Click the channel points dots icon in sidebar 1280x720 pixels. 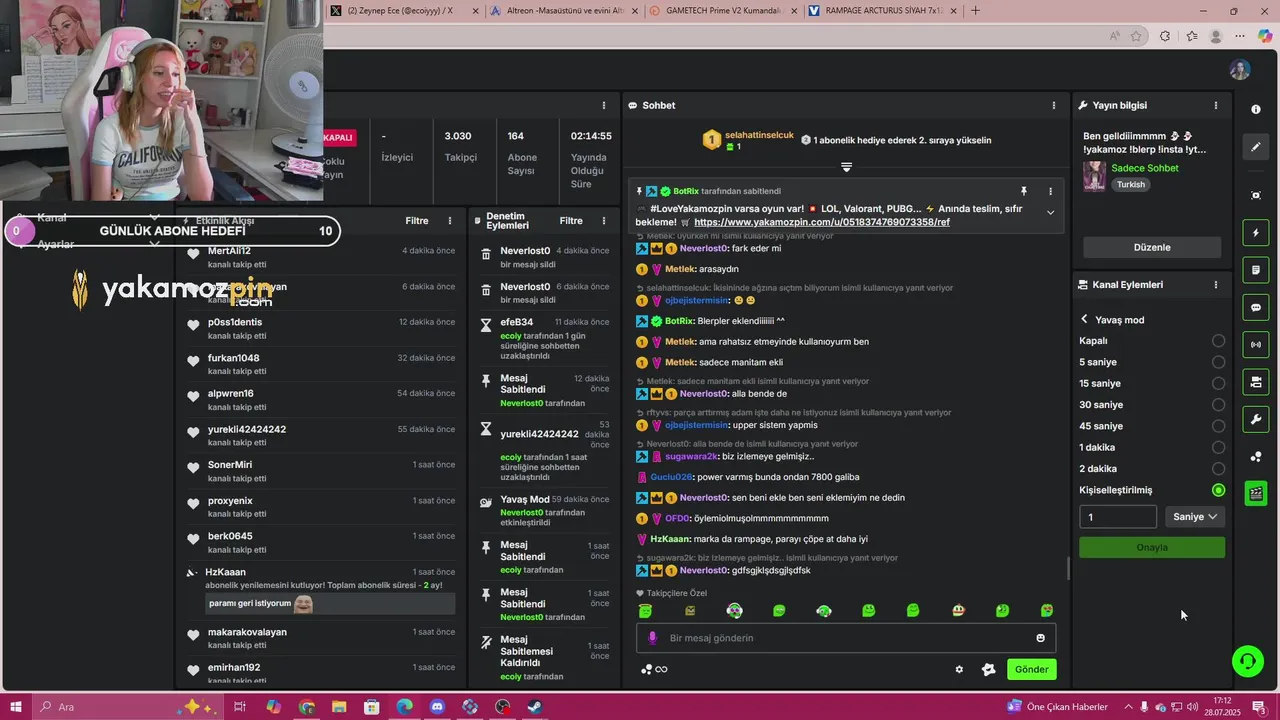tap(1256, 457)
